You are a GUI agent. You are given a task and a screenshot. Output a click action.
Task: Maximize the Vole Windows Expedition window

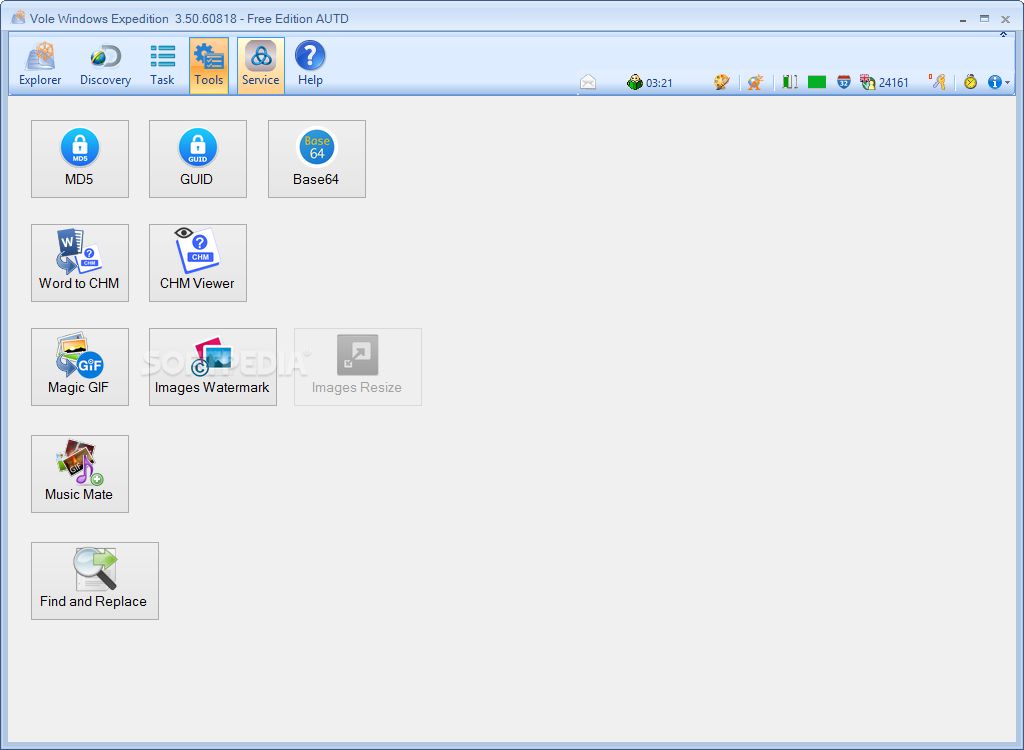click(x=984, y=19)
